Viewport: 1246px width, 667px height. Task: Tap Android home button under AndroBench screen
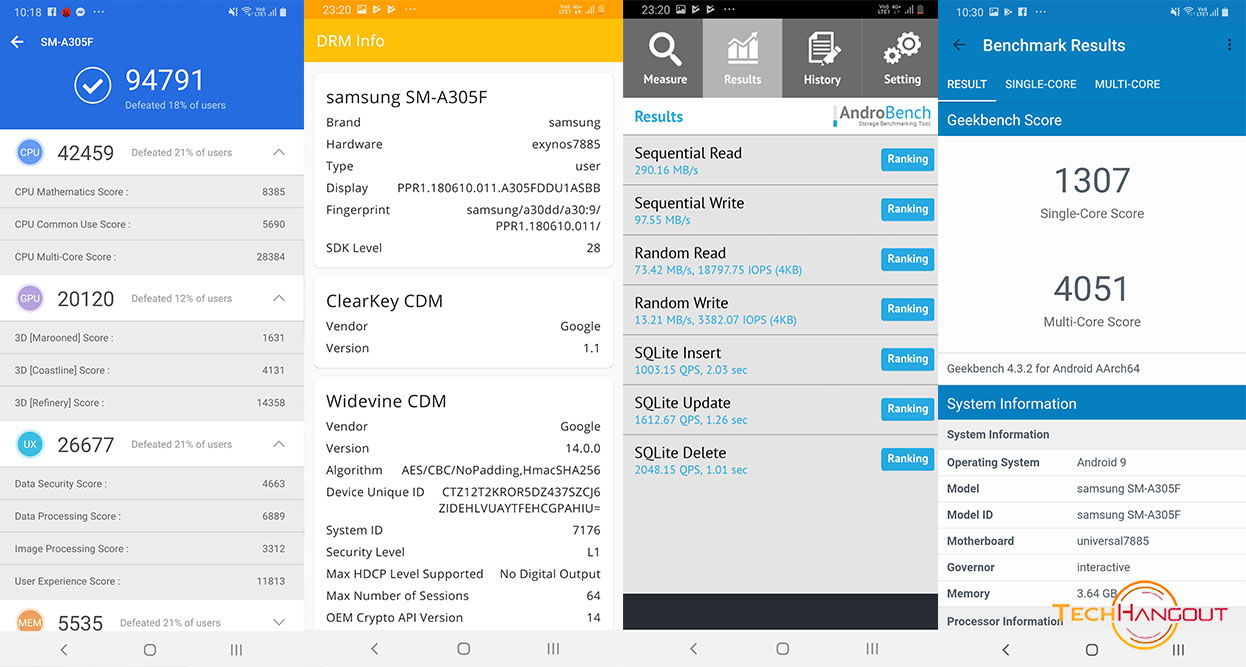point(782,649)
